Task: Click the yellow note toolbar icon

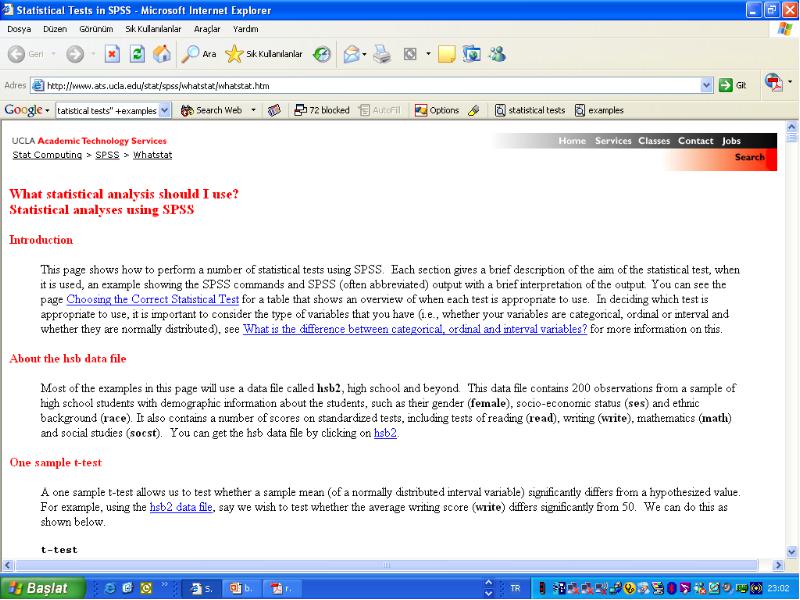Action: pyautogui.click(x=446, y=54)
